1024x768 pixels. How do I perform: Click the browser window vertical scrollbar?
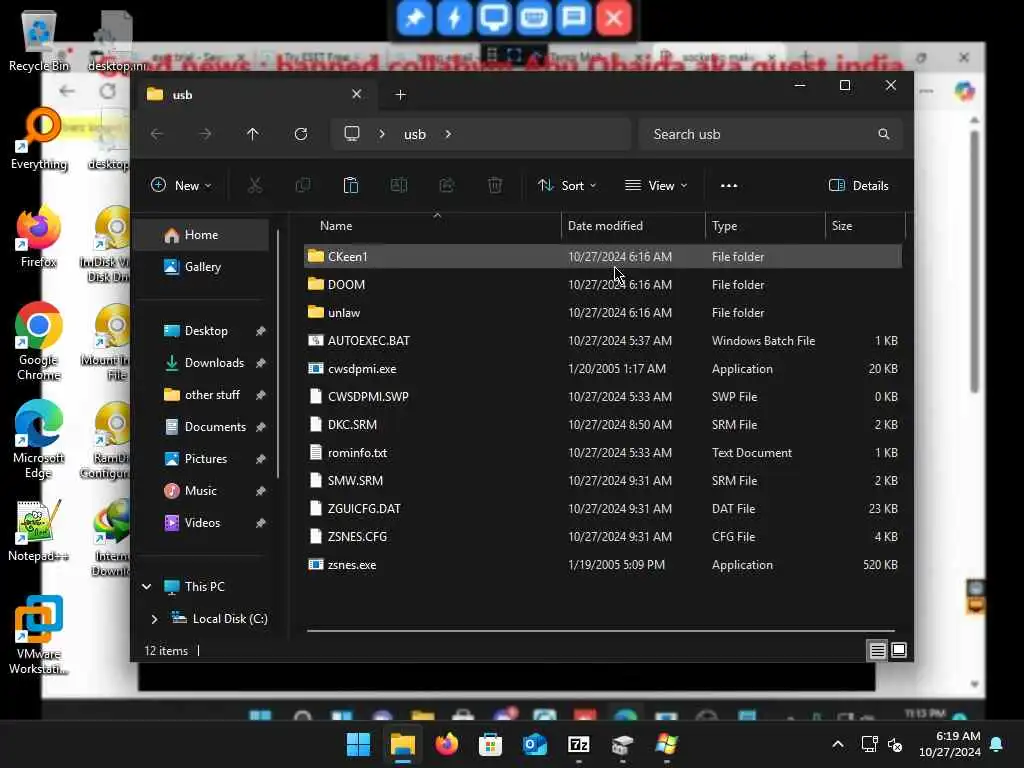pos(974,261)
